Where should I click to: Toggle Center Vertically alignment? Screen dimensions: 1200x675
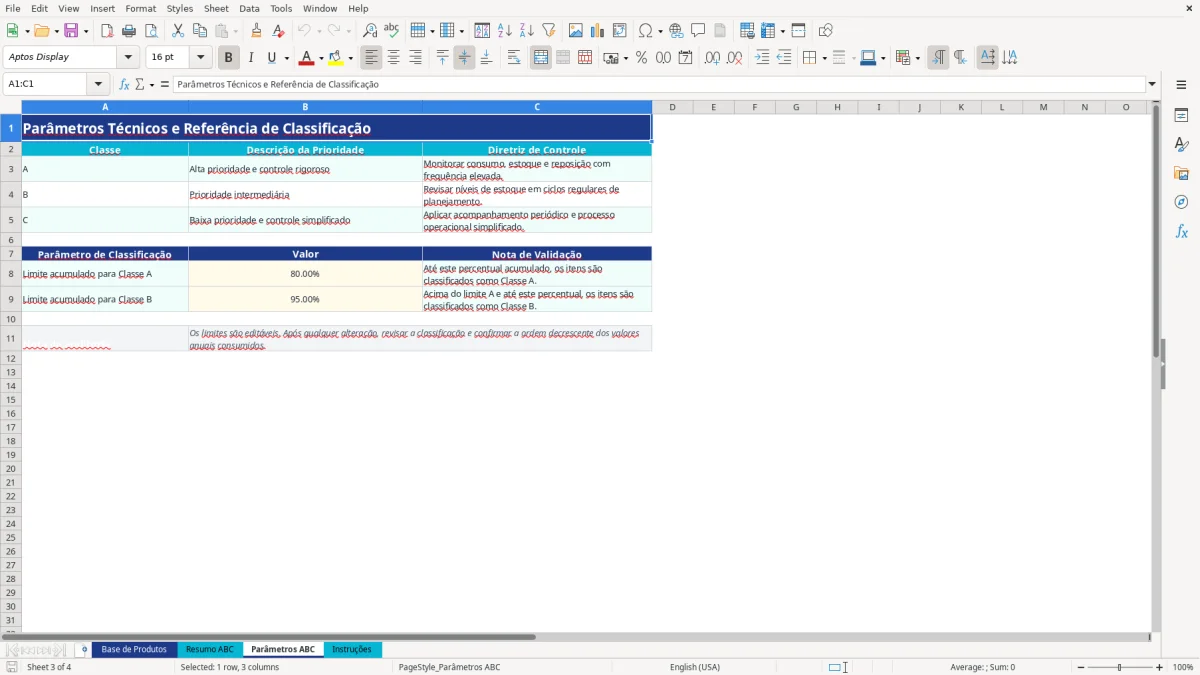pos(464,58)
